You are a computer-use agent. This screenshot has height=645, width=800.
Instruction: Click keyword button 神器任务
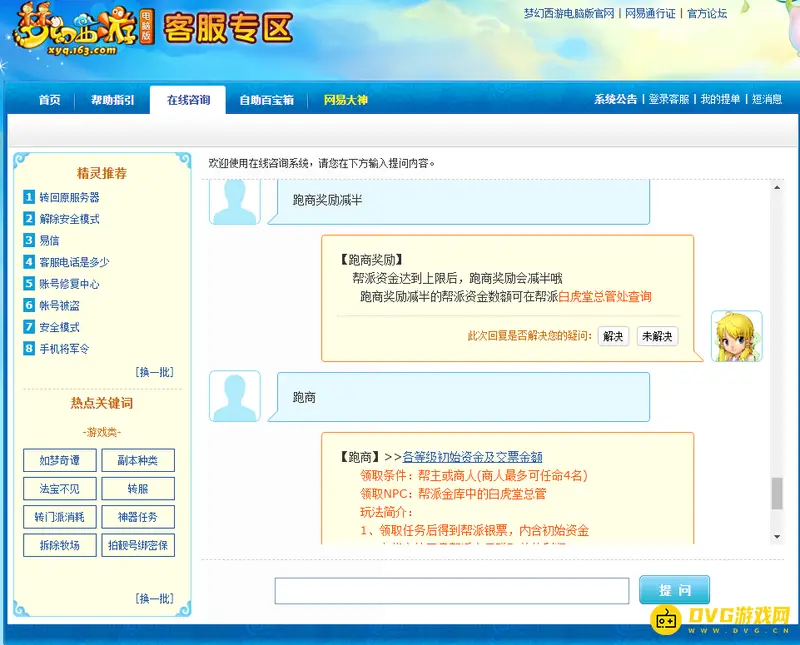[138, 517]
